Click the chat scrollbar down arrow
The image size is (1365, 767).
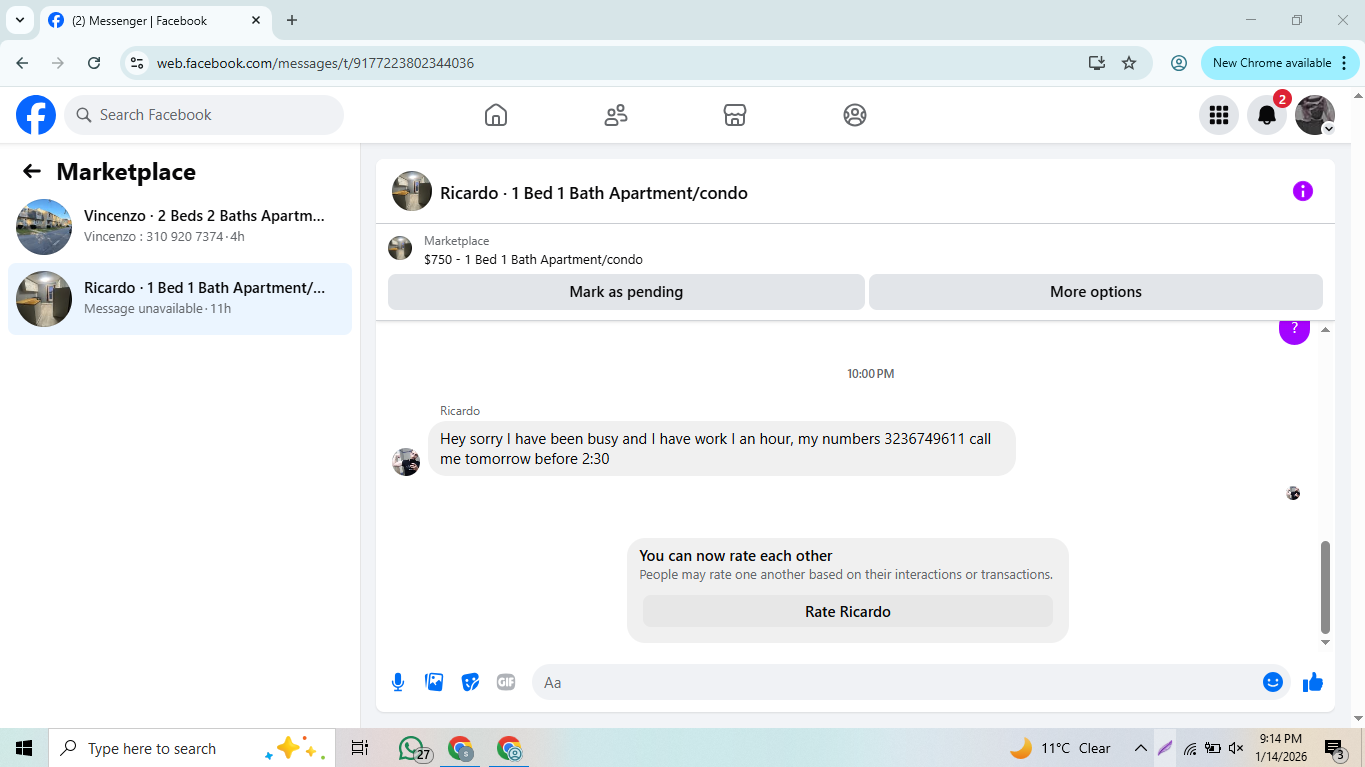coord(1326,642)
